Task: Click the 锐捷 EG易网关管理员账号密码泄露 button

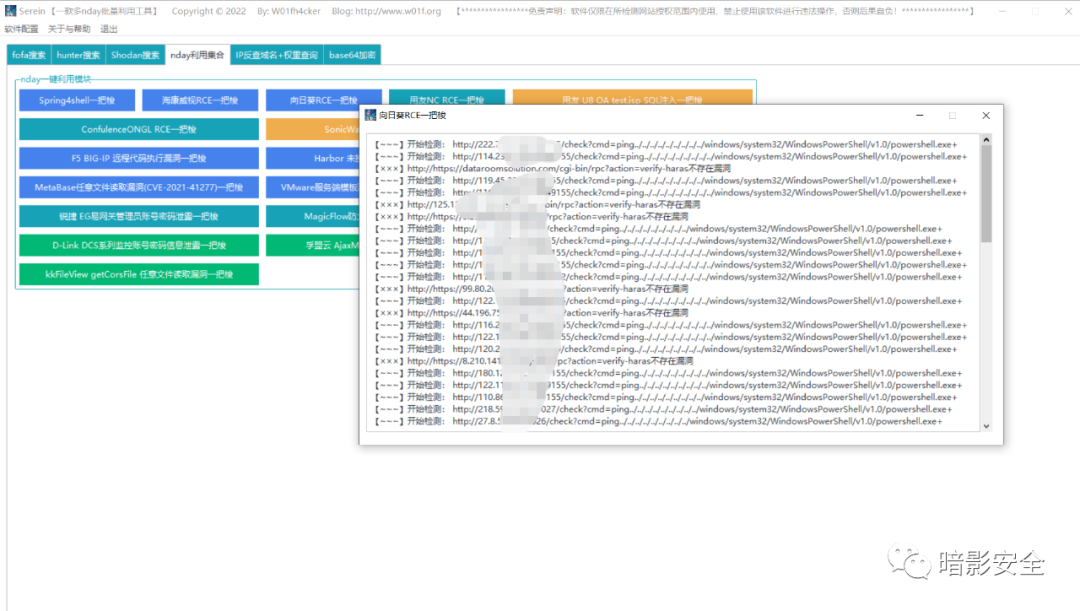Action: coord(139,216)
